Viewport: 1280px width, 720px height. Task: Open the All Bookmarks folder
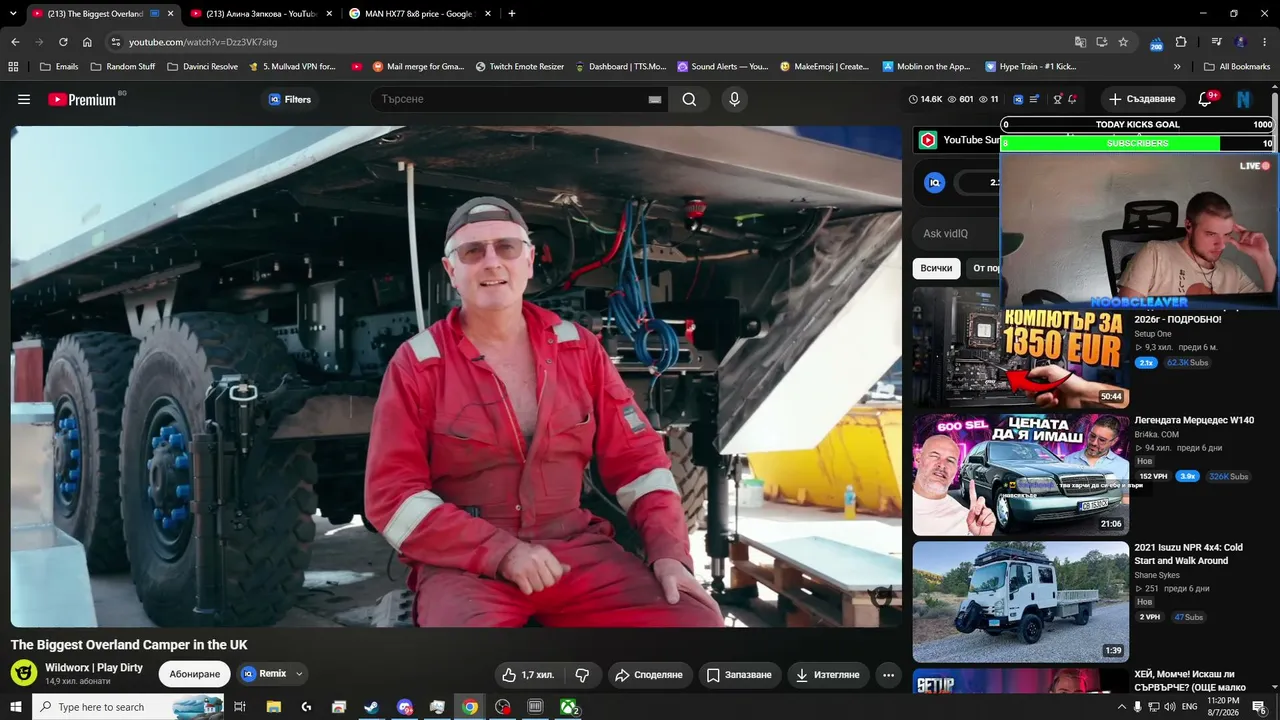[x=1237, y=67]
